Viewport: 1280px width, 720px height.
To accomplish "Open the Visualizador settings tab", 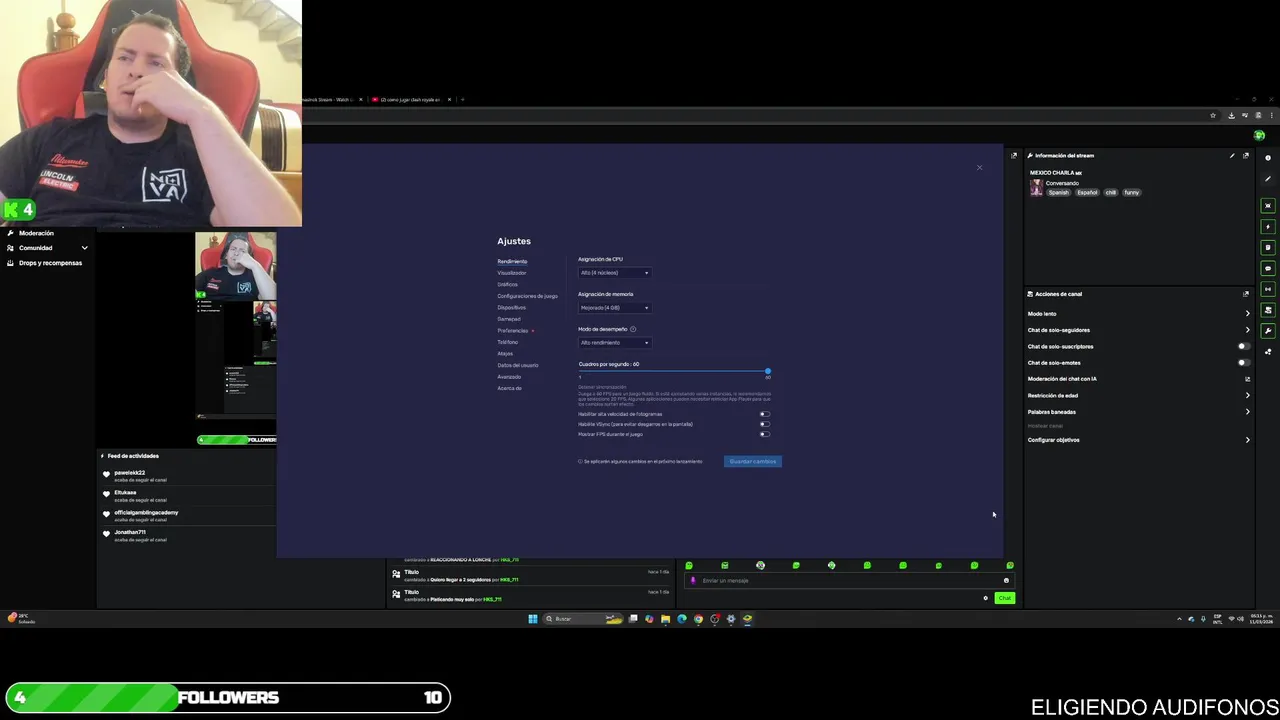I will [x=512, y=273].
